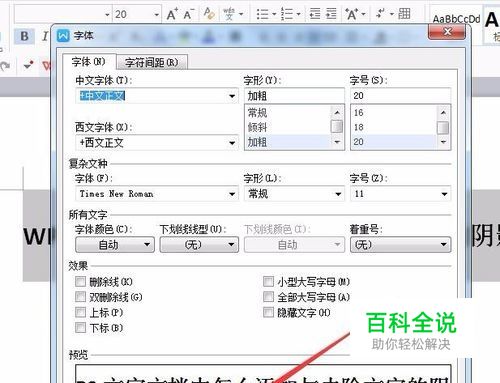Open the 着重号 (无) dropdown
Screen dimensions: 500x383
pos(400,245)
